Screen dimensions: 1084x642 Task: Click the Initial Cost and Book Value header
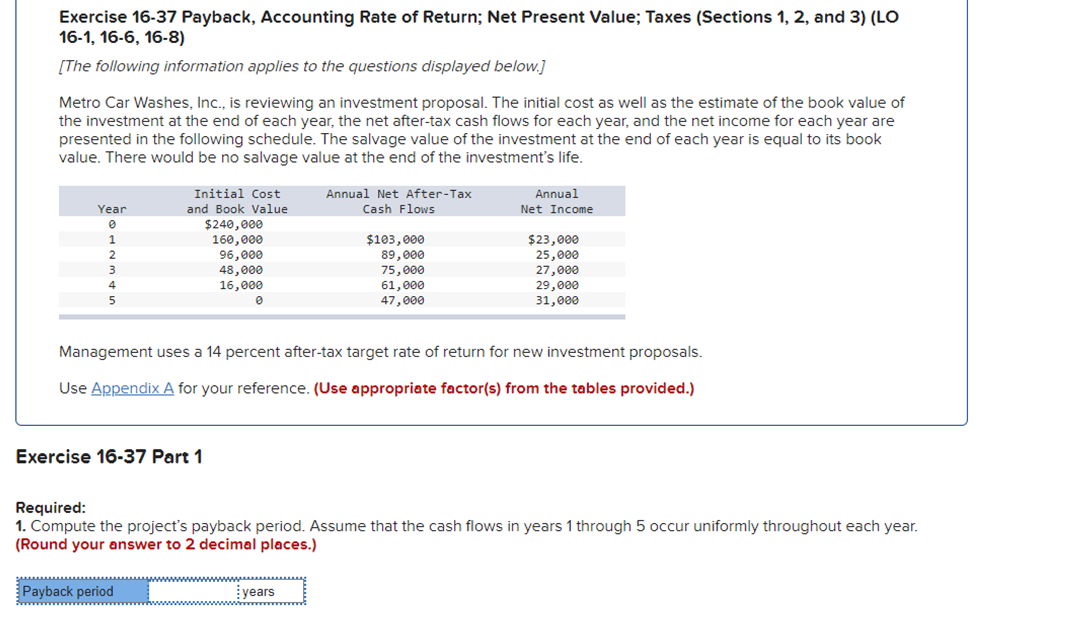pyautogui.click(x=236, y=200)
